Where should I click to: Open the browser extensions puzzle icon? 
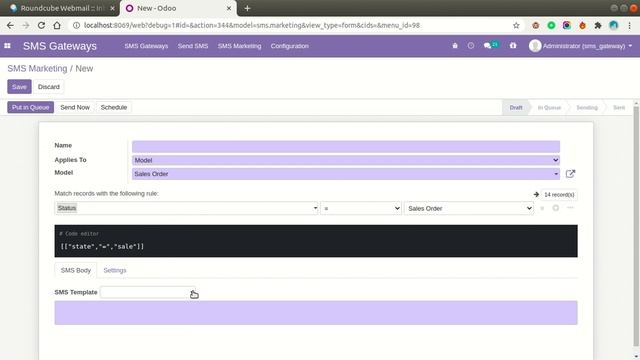click(x=598, y=25)
